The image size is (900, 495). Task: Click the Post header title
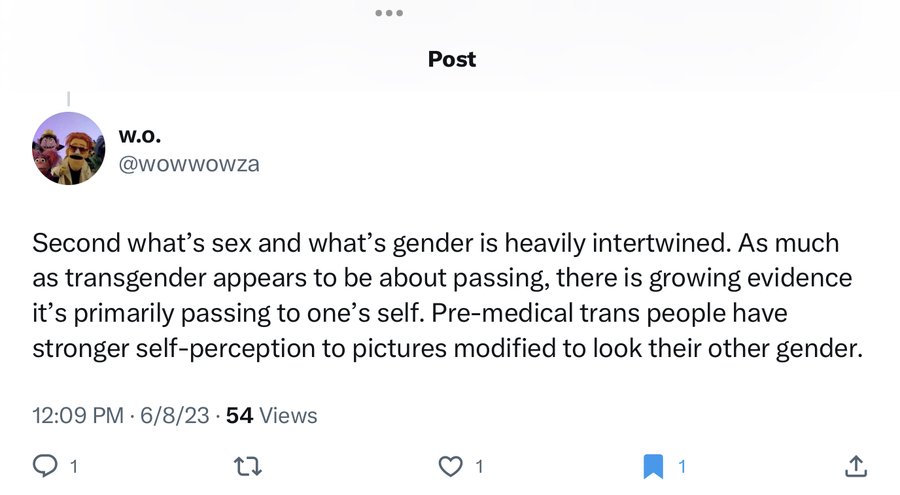pyautogui.click(x=452, y=59)
